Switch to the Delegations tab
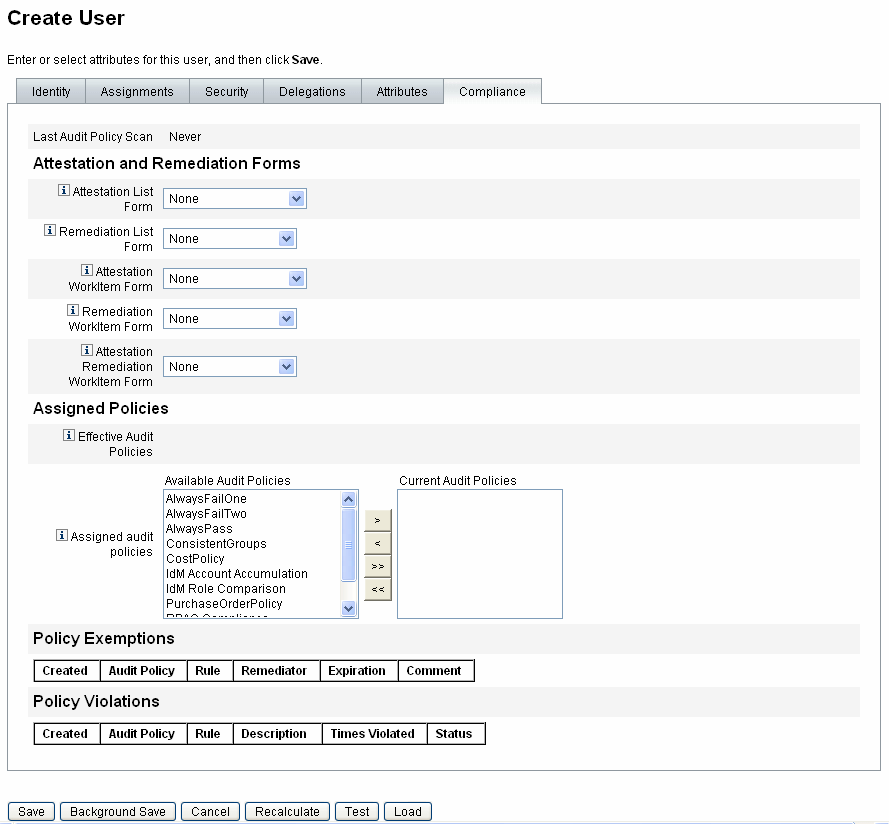 point(312,92)
